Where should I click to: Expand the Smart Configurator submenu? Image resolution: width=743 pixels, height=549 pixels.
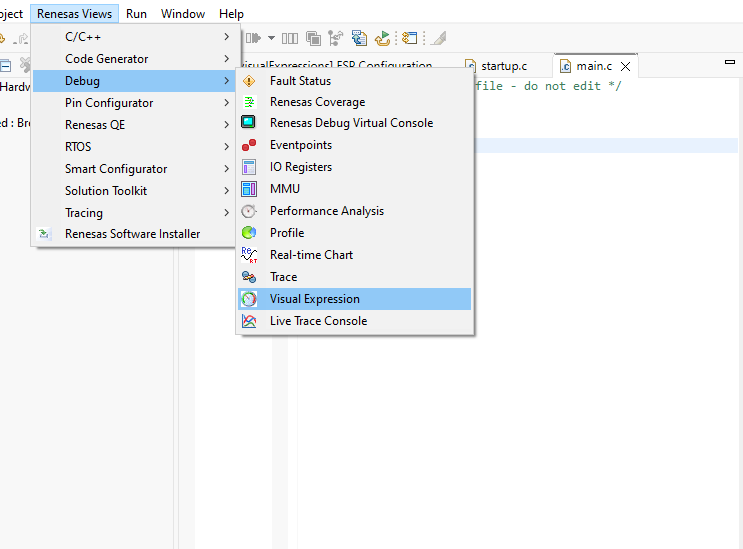coord(134,169)
